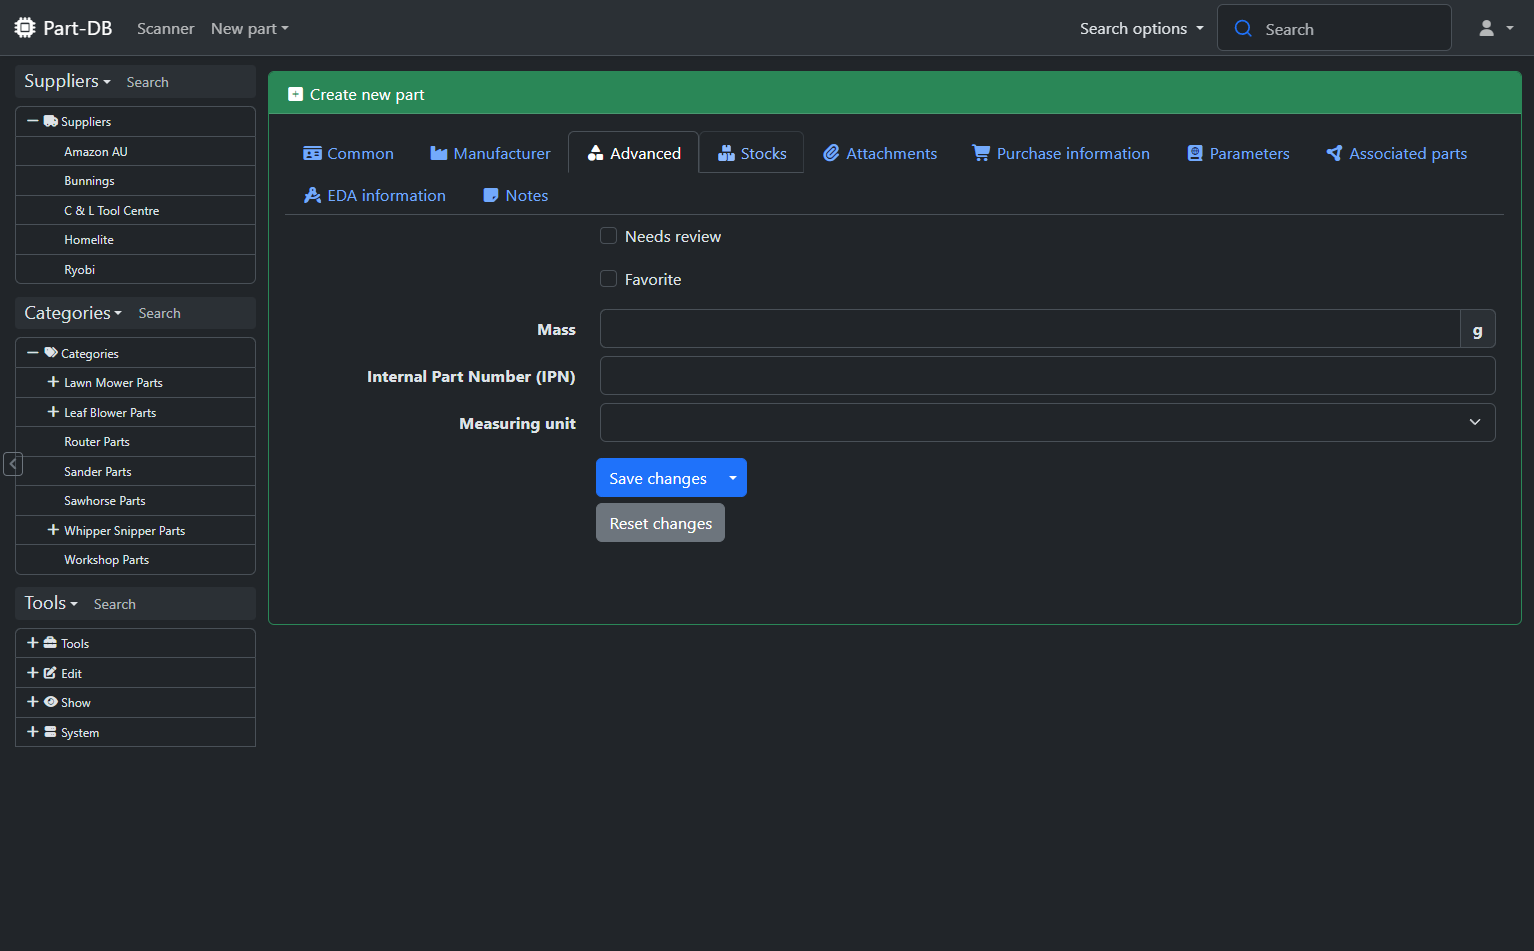Open the New part dropdown menu
The height and width of the screenshot is (951, 1534).
pyautogui.click(x=250, y=28)
